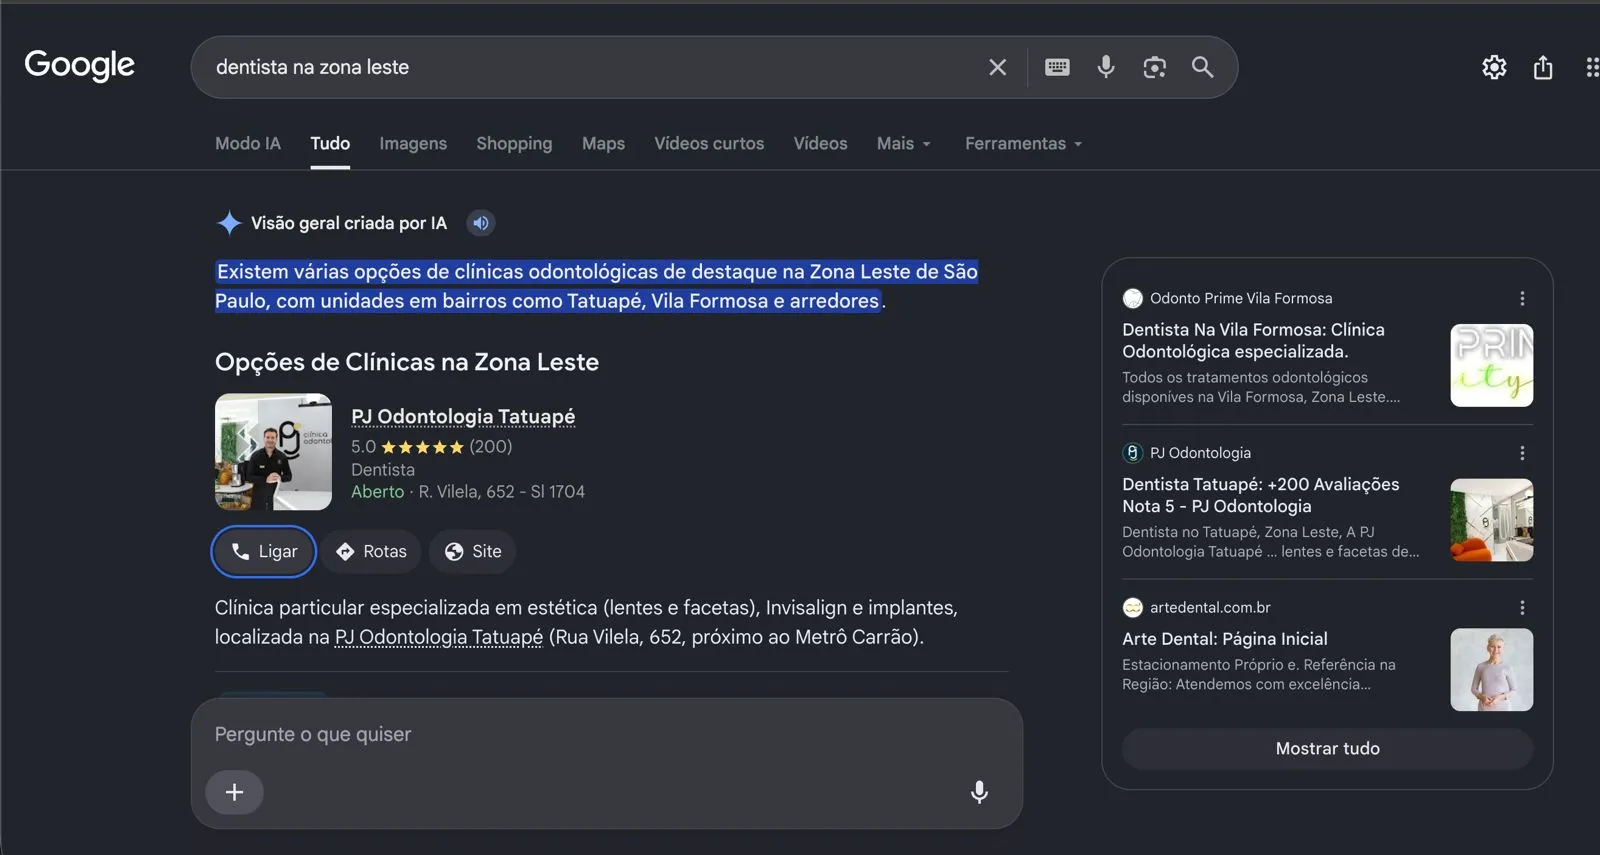Viewport: 1600px width, 855px height.
Task: Open the PJ Odontologia Tatuapé listing title
Action: pyautogui.click(x=463, y=416)
